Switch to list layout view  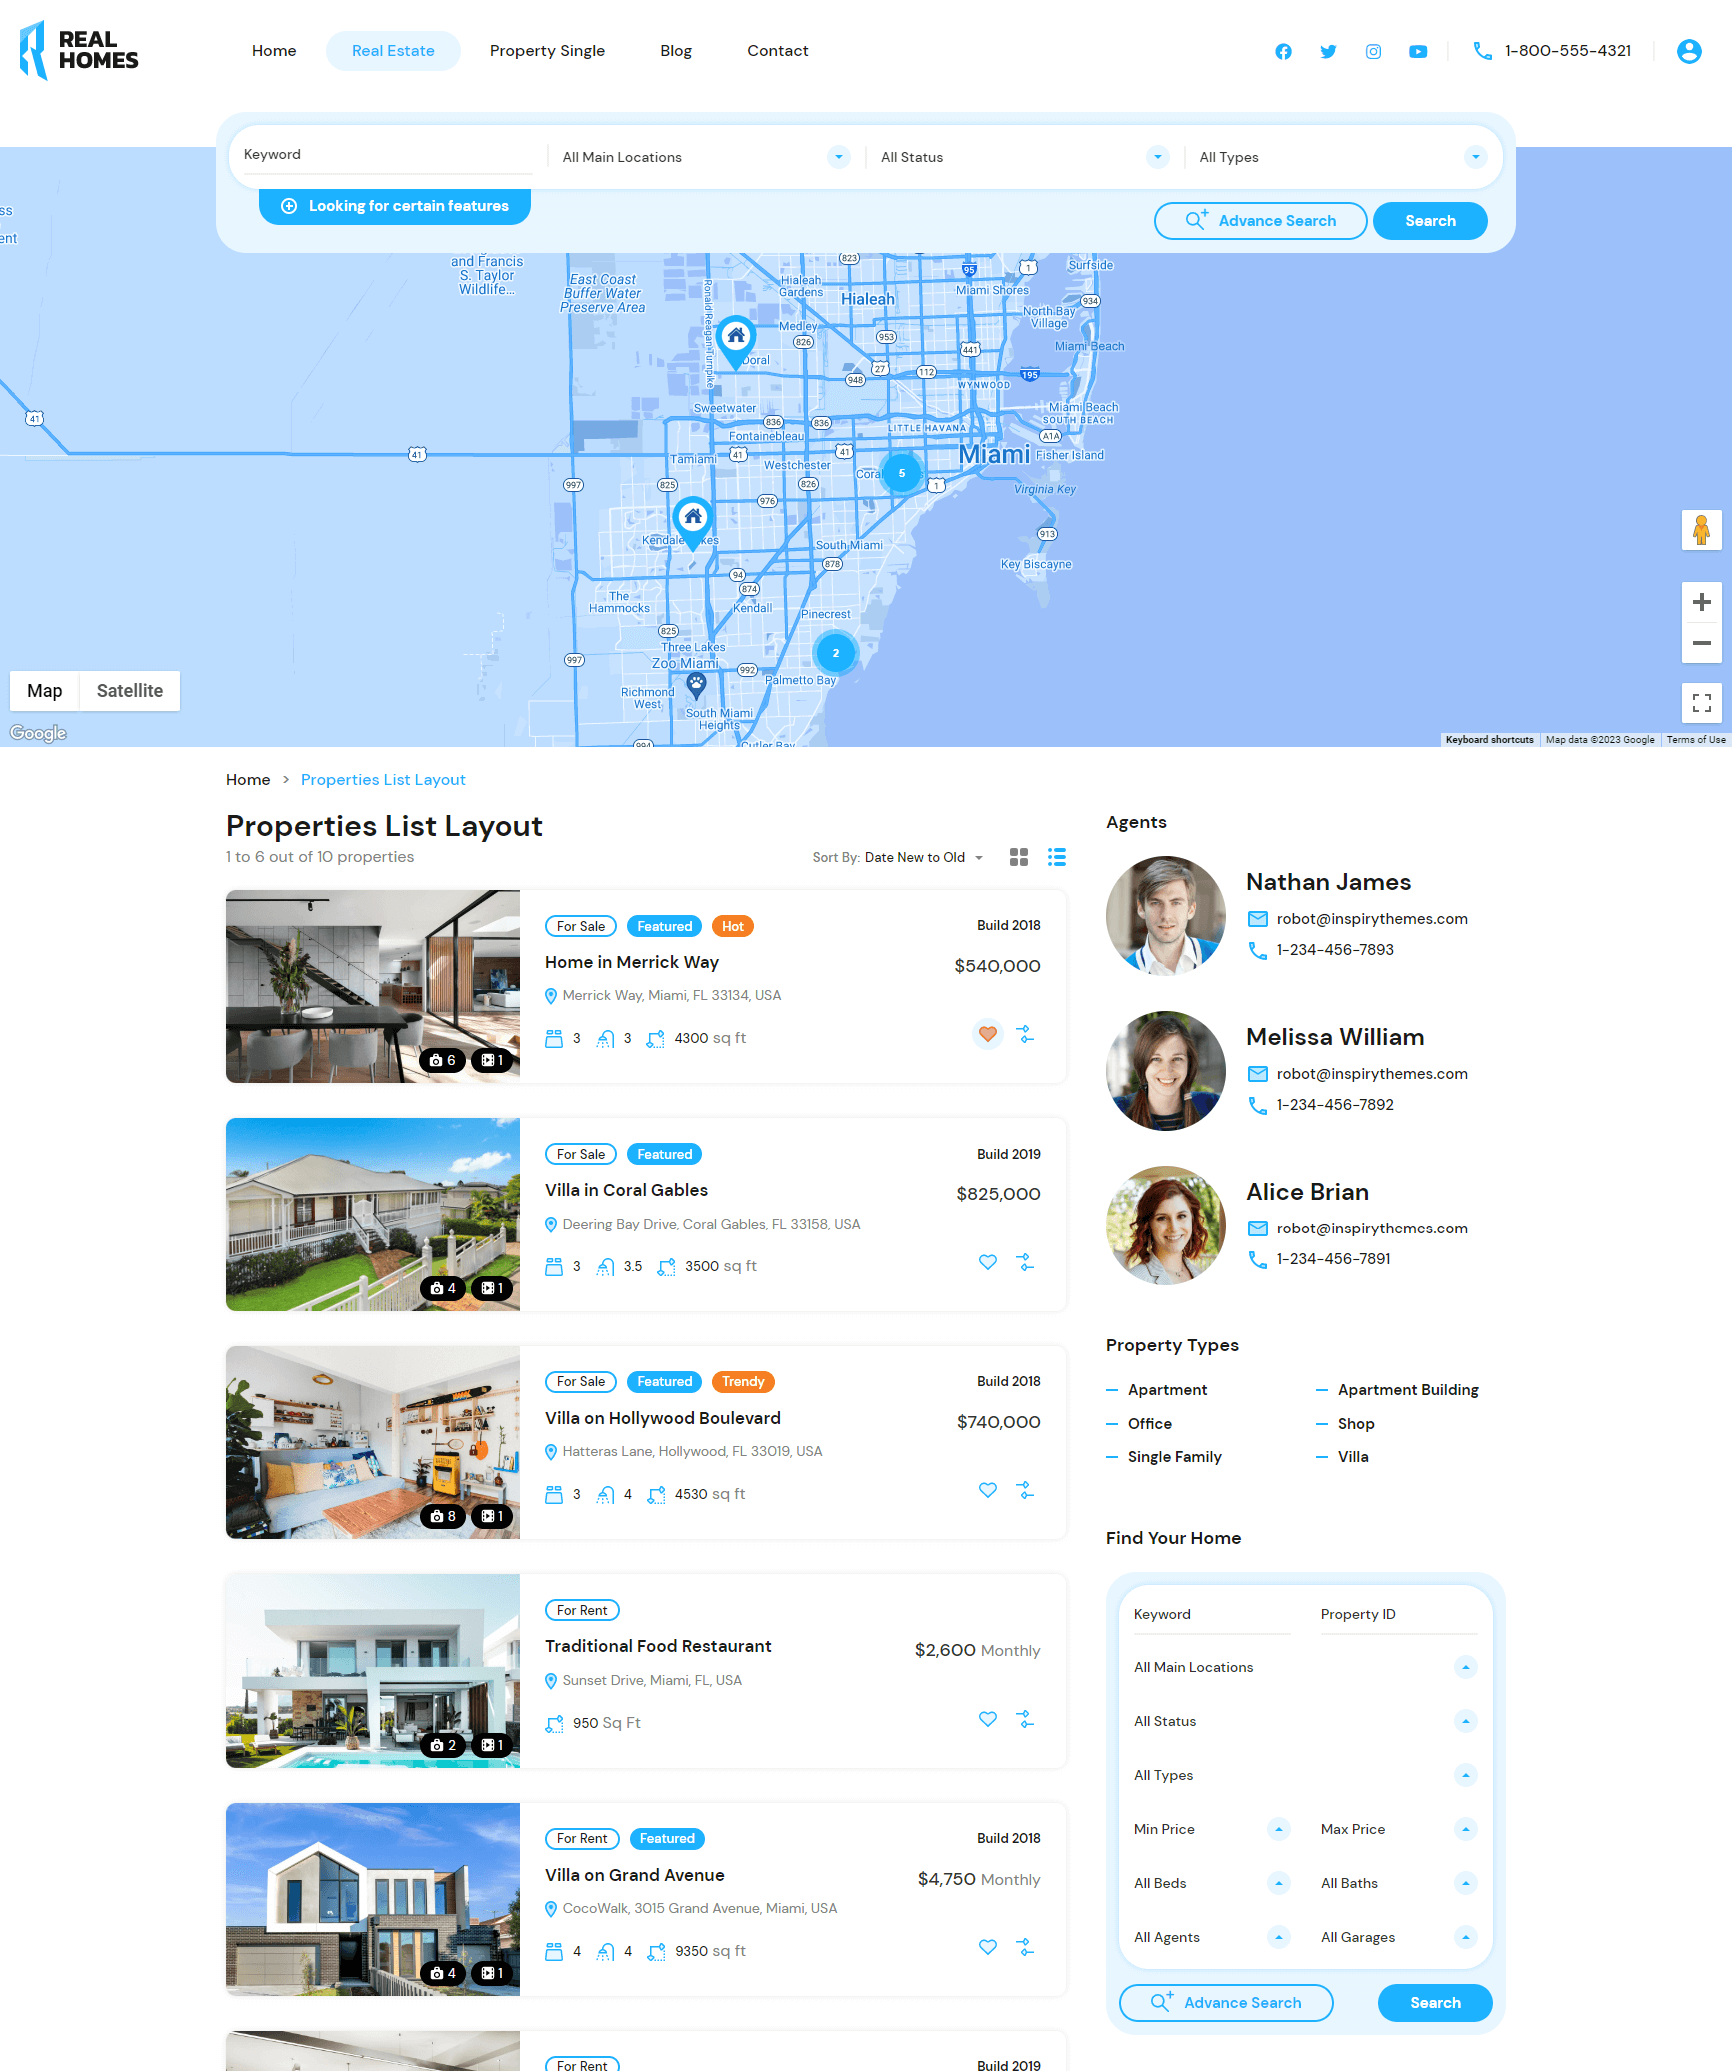tap(1057, 857)
